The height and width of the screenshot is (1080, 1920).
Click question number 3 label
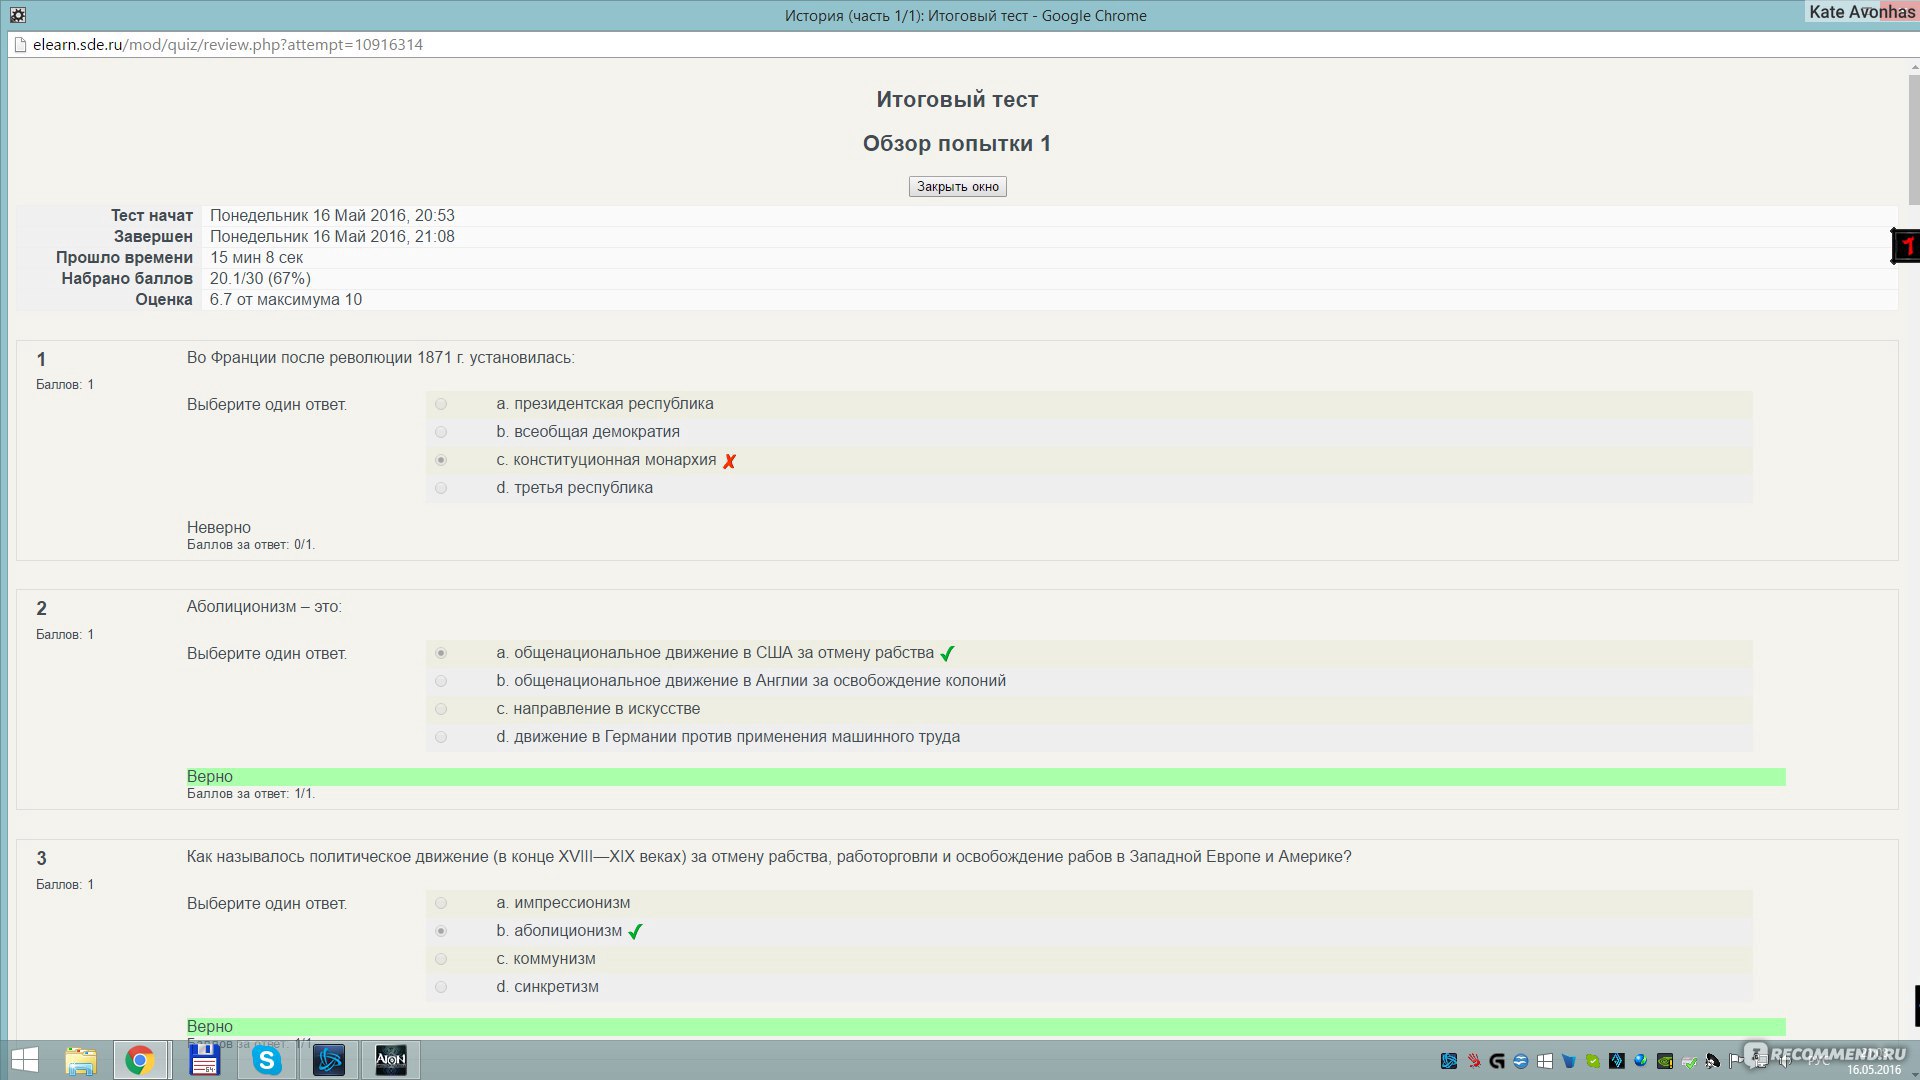(41, 859)
